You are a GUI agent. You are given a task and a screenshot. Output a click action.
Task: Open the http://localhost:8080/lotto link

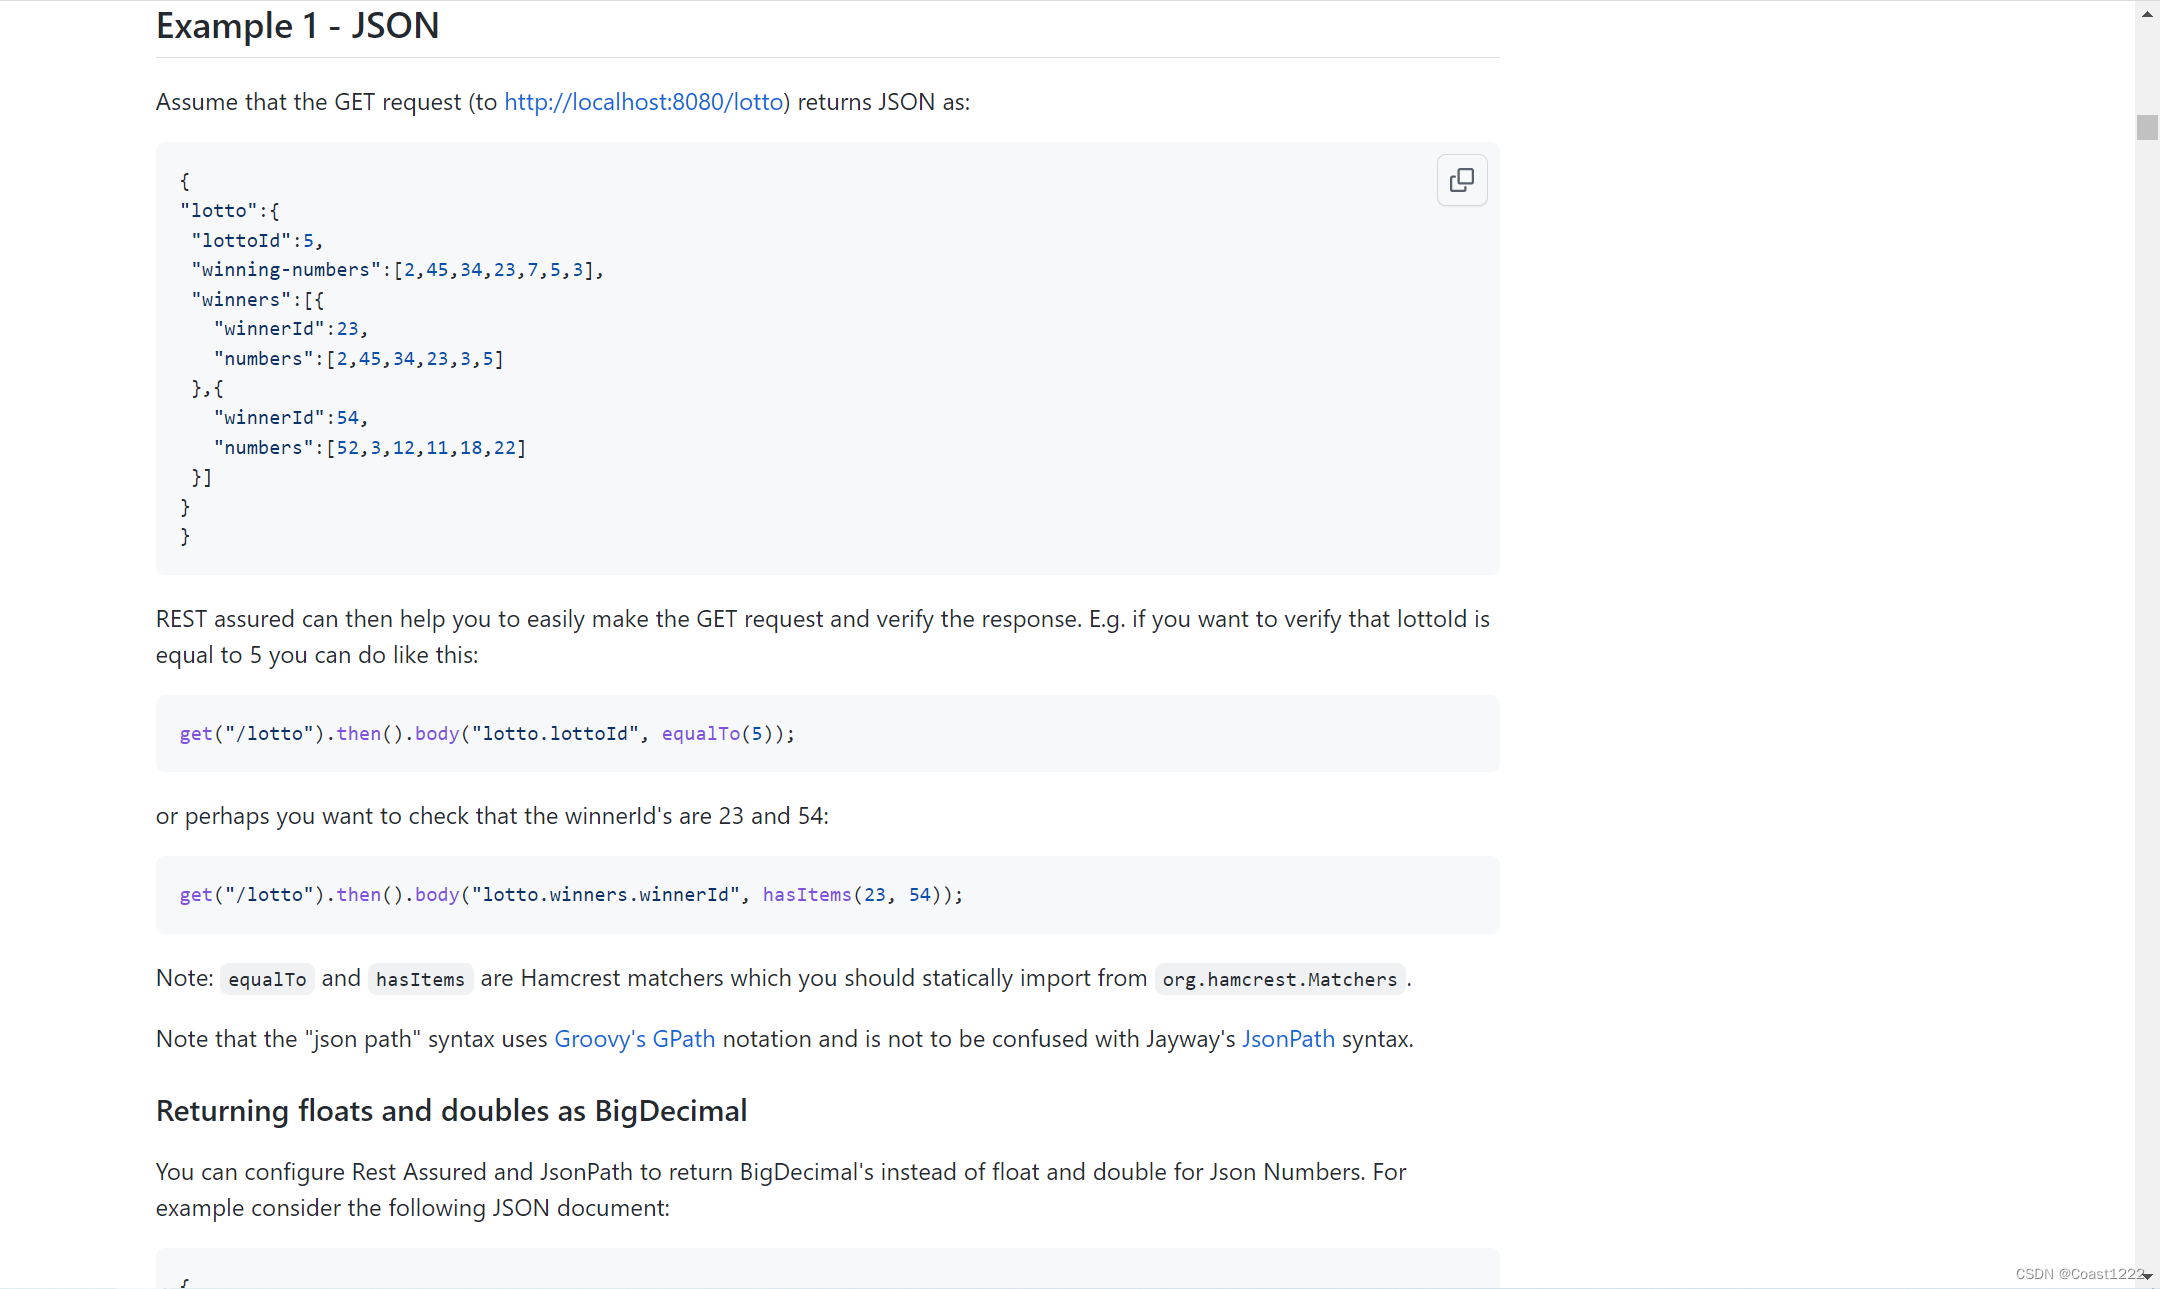[643, 101]
